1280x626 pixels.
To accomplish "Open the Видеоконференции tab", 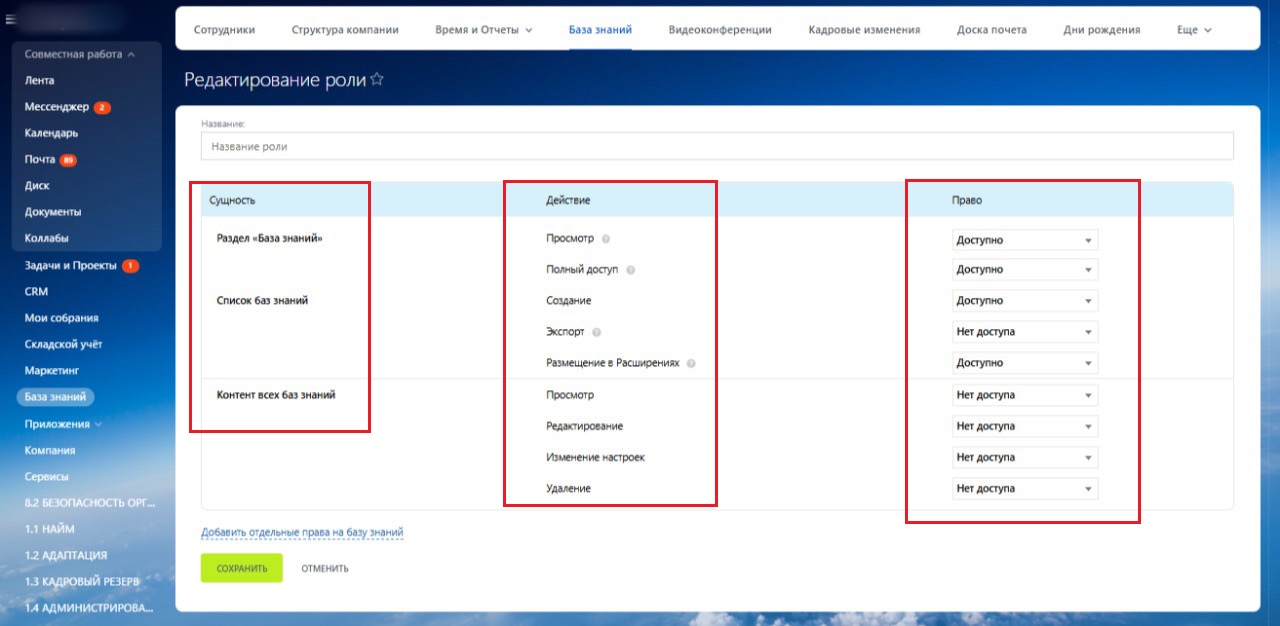I will pyautogui.click(x=720, y=30).
